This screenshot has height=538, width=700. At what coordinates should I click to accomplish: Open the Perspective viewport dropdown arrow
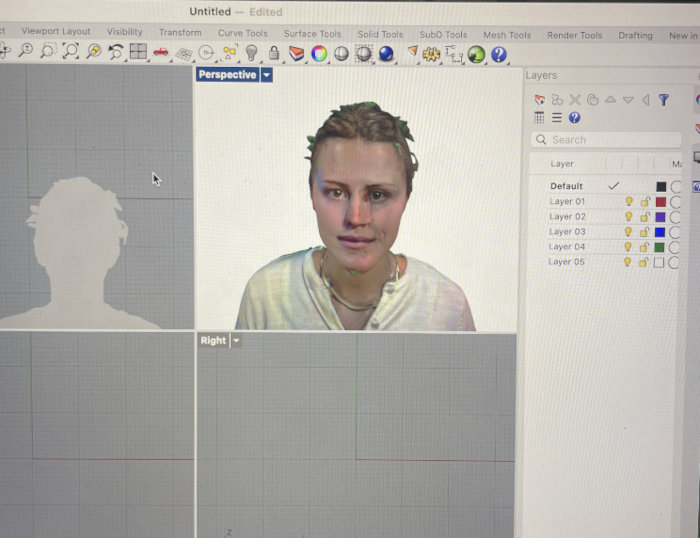click(267, 75)
